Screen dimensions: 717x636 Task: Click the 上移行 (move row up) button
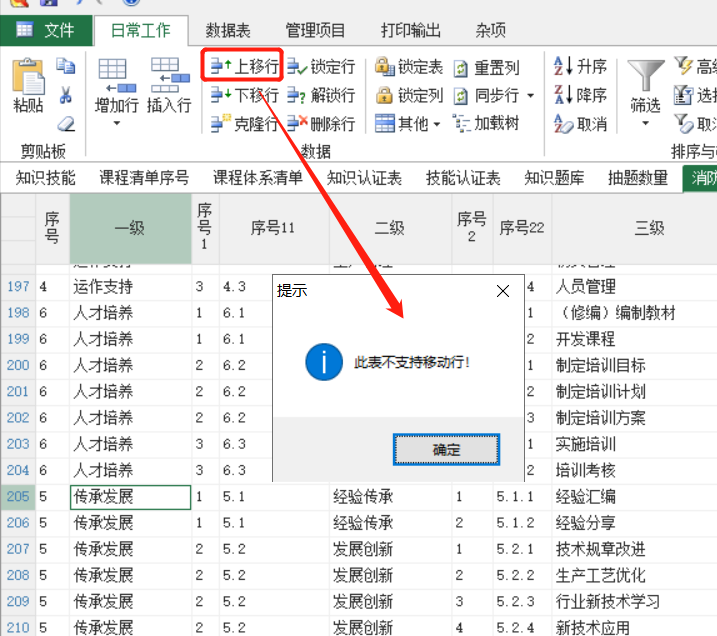[x=244, y=67]
